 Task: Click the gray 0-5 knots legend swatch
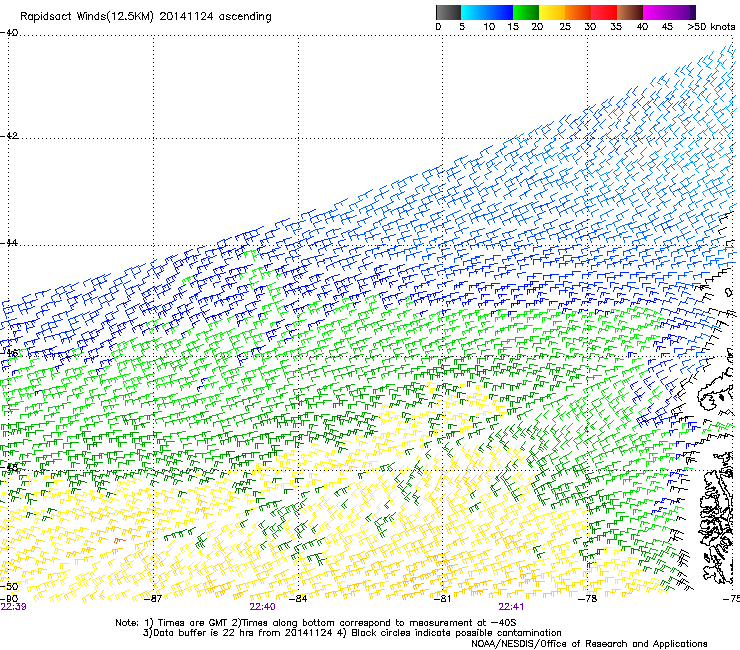(x=448, y=12)
